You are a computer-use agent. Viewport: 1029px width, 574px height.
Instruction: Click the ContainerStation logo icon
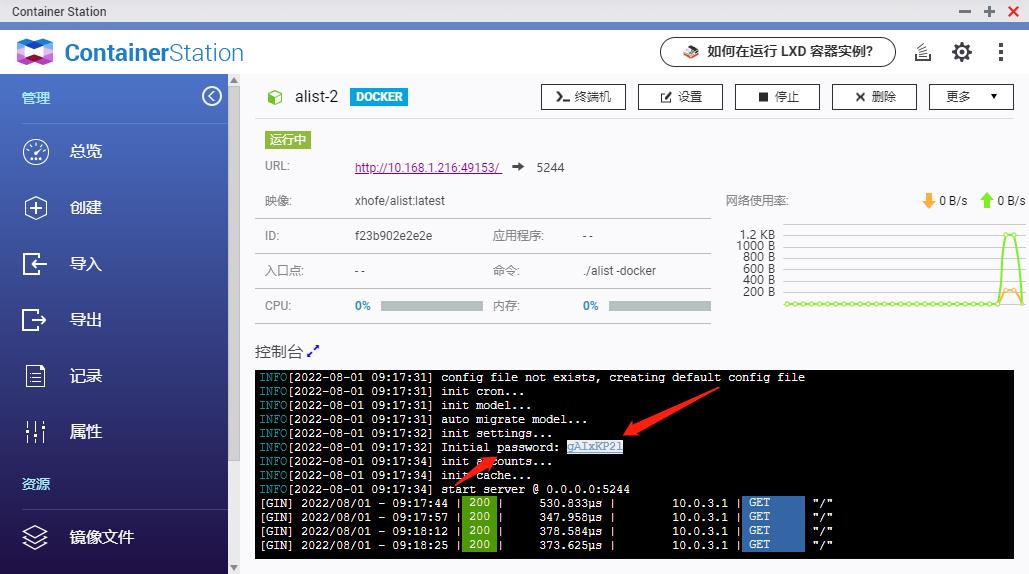[x=35, y=52]
